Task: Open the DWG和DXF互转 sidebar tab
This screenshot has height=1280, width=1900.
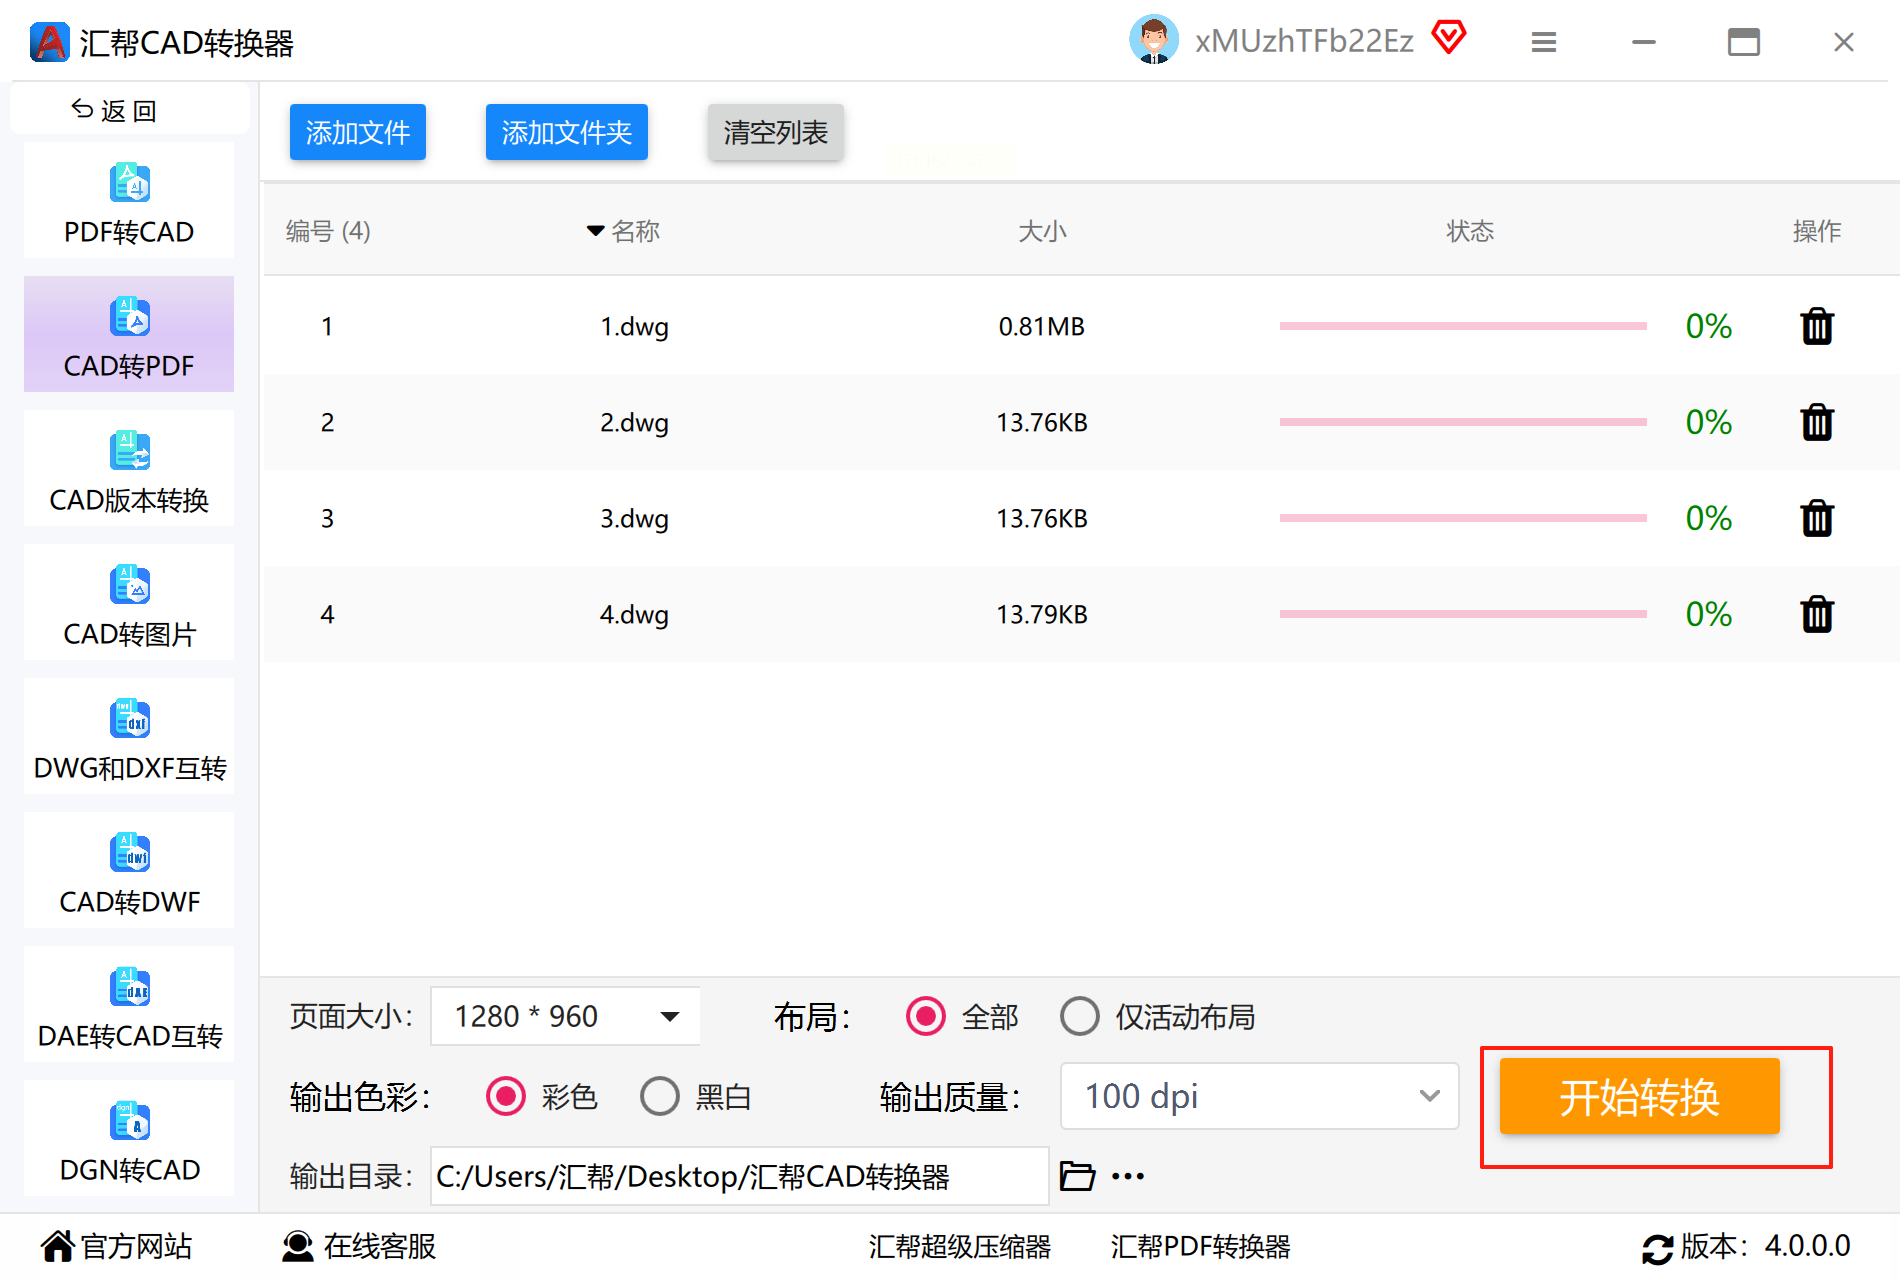Action: (129, 737)
